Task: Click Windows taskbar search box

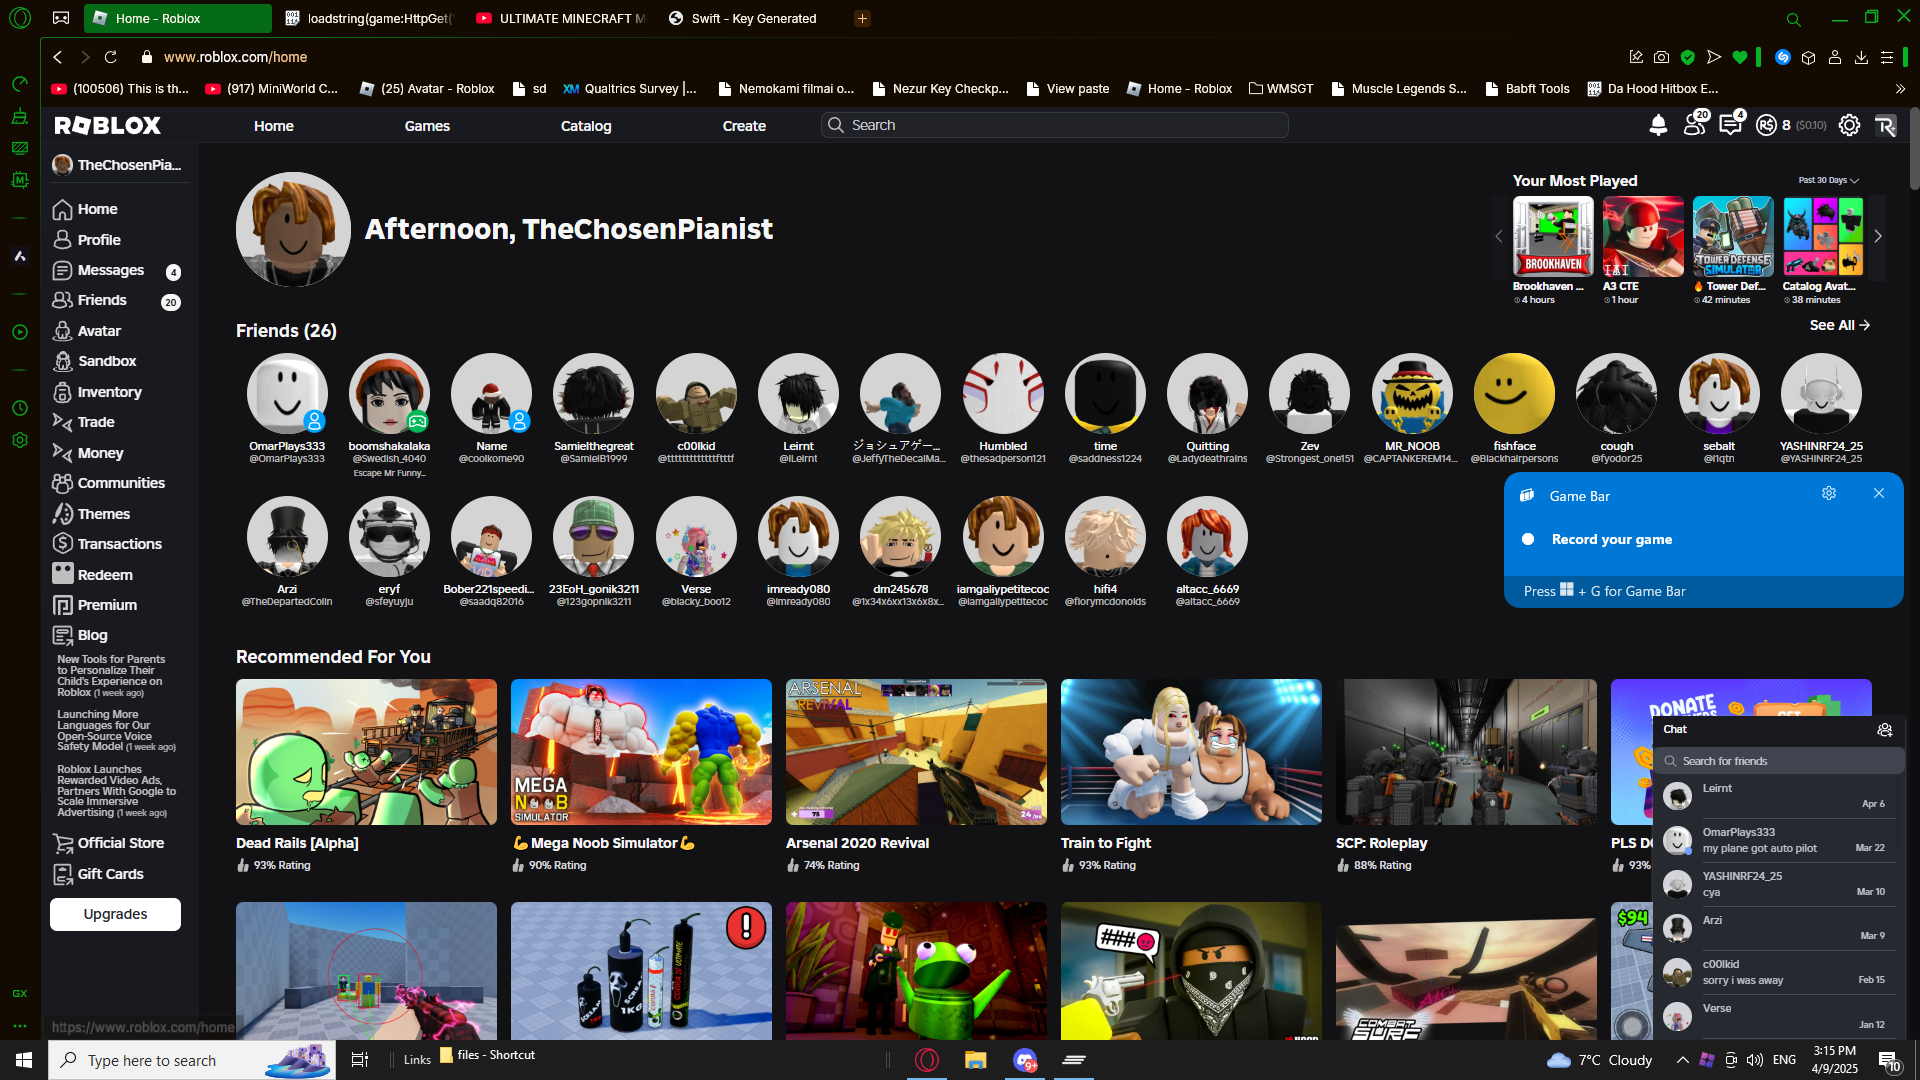Action: click(x=192, y=1060)
